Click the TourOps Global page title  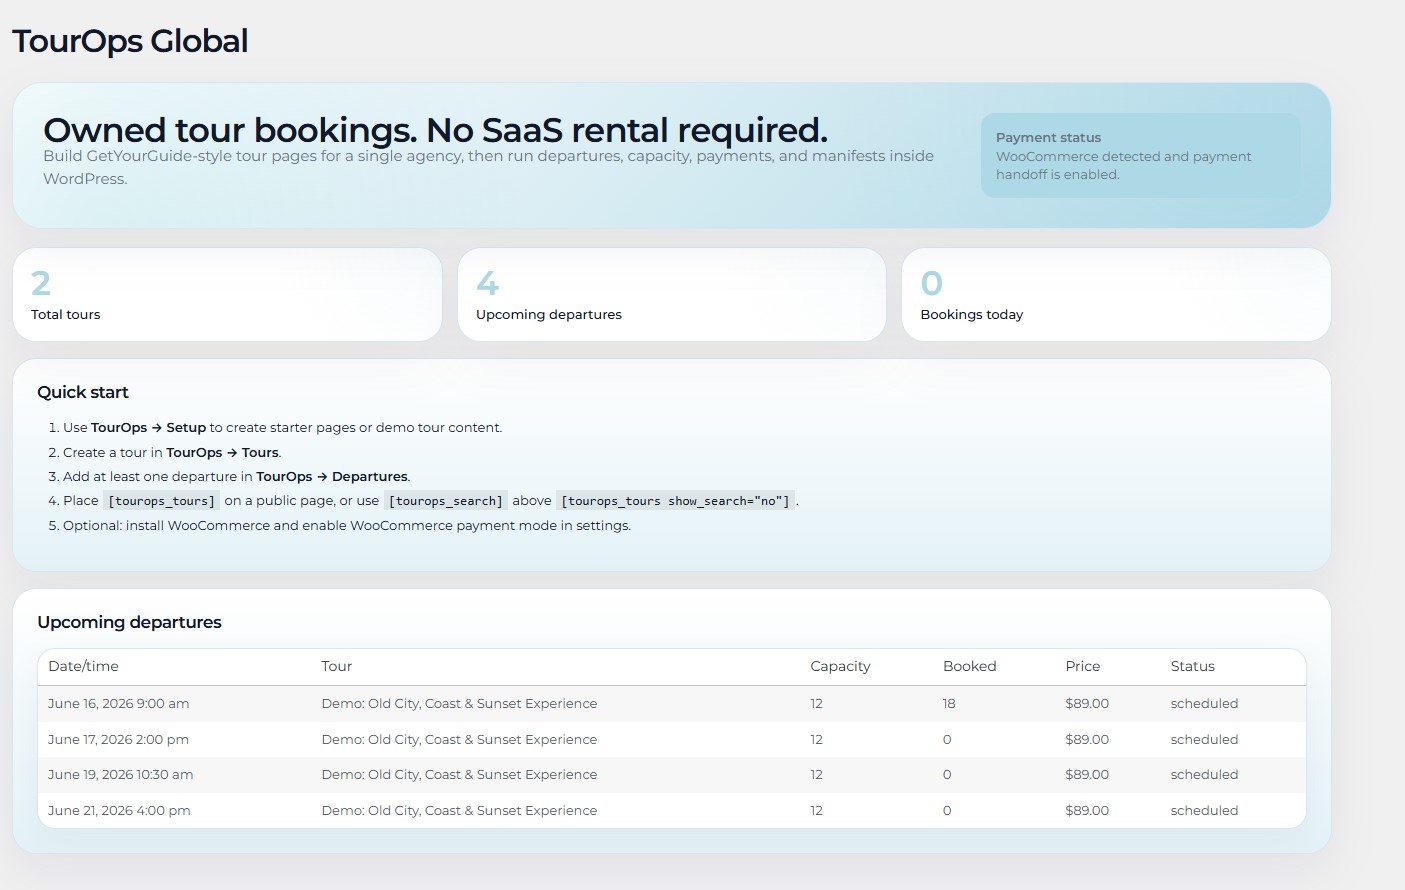point(130,41)
